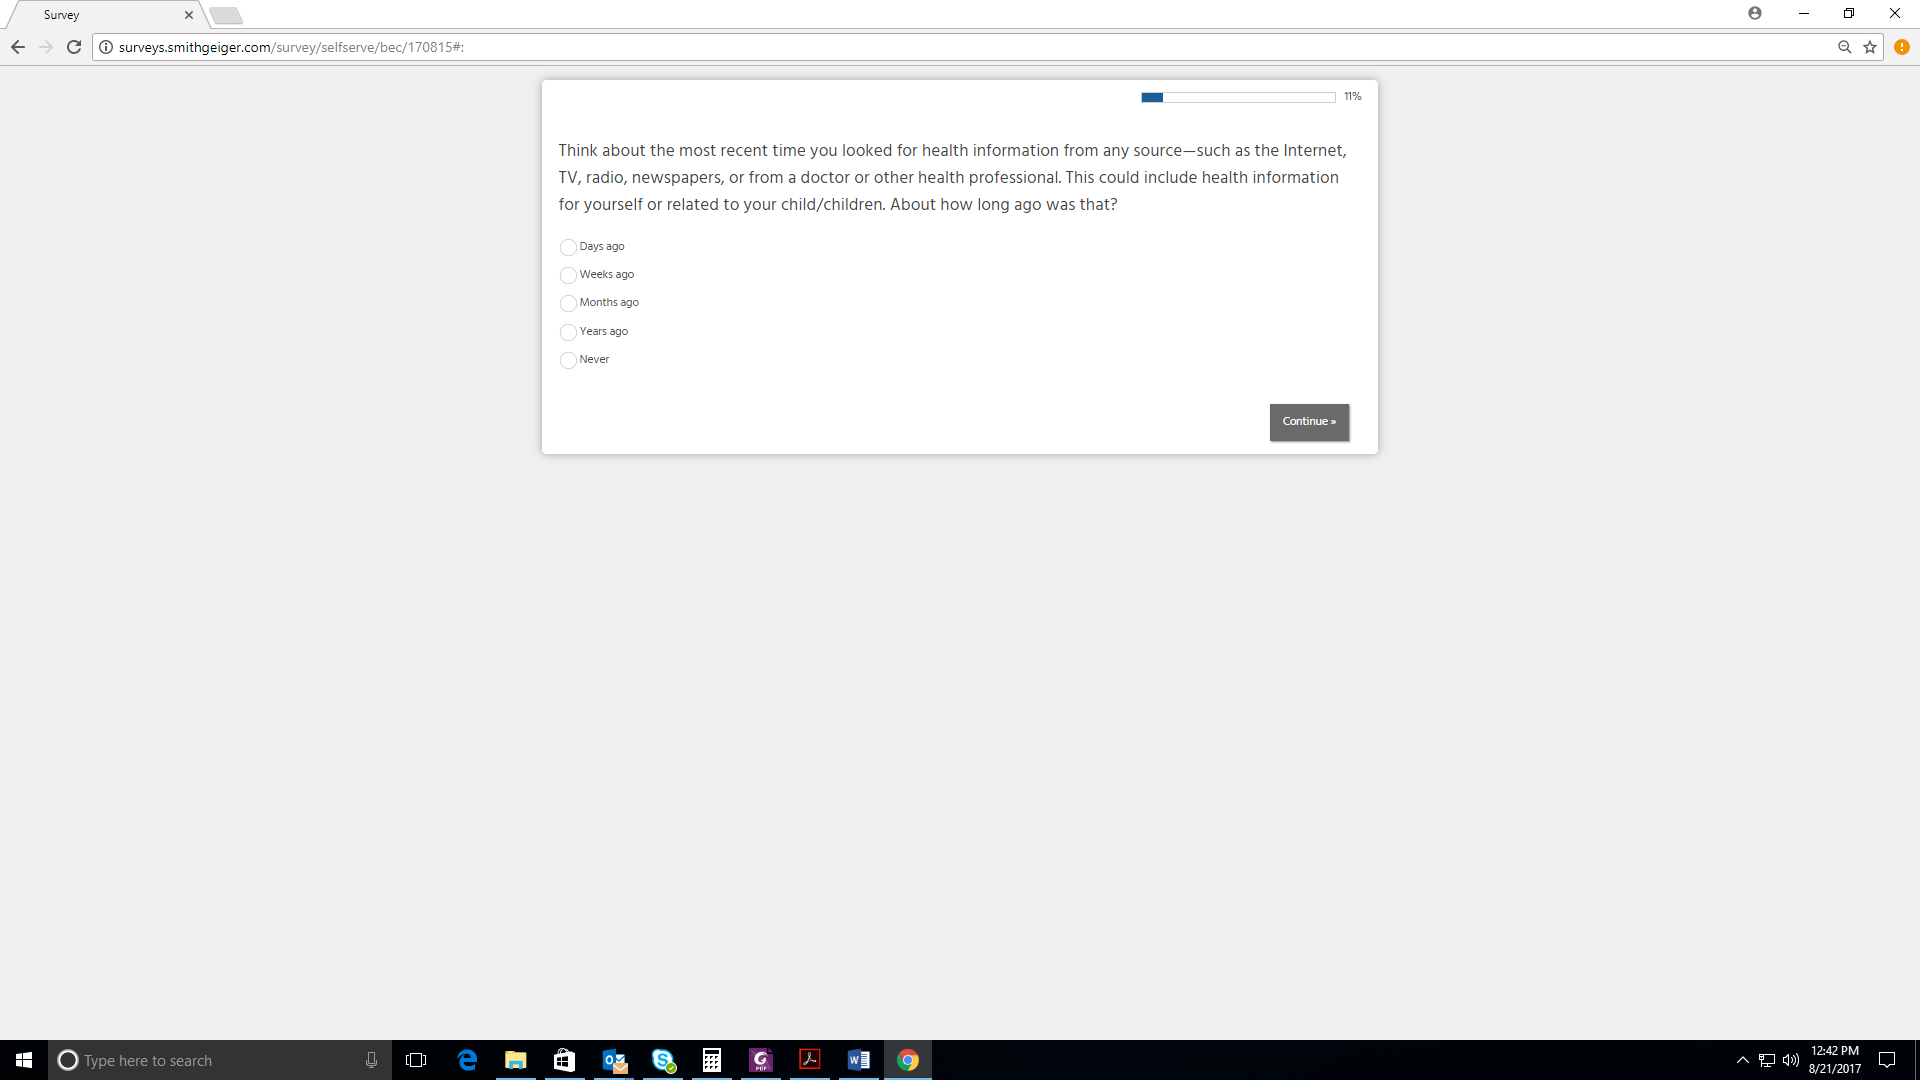Focus the address bar URL field

coord(900,47)
